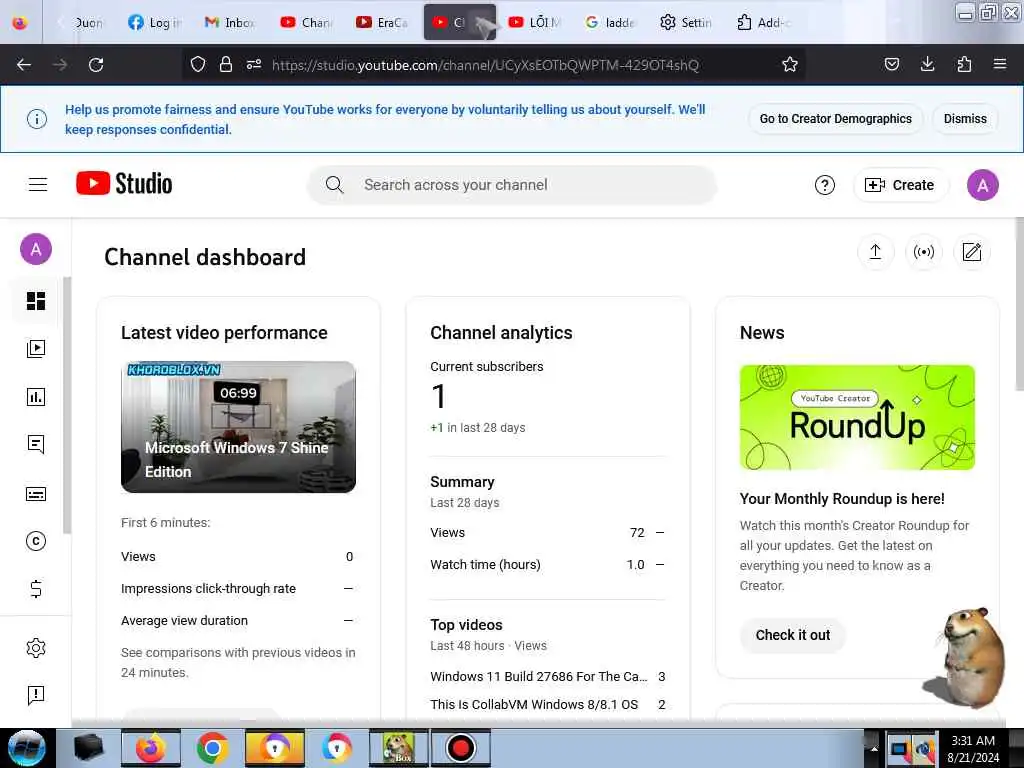The image size is (1024, 768).
Task: Click the Check it out button
Action: [x=792, y=635]
